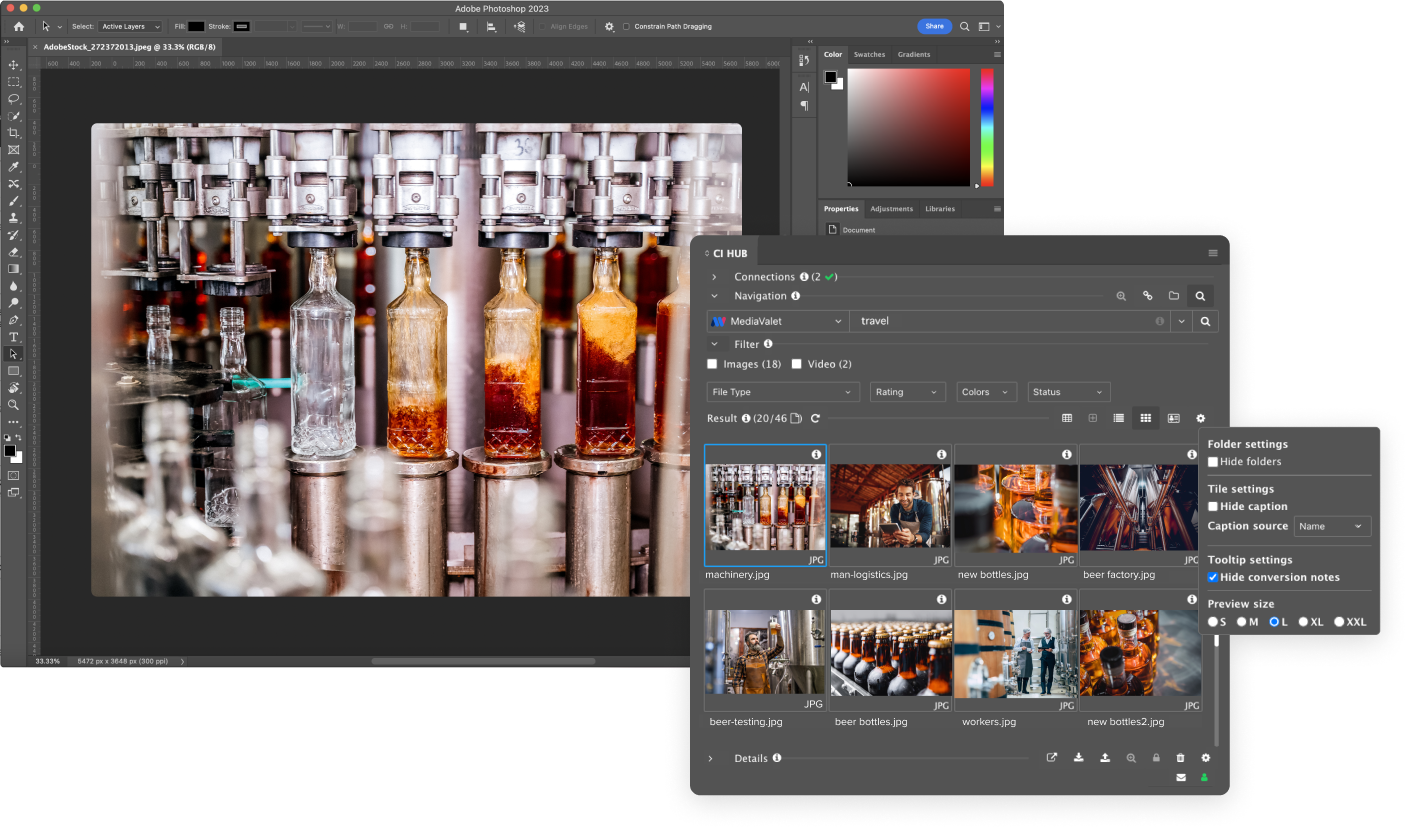Click the link icon in CI HUB Navigation

1148,296
